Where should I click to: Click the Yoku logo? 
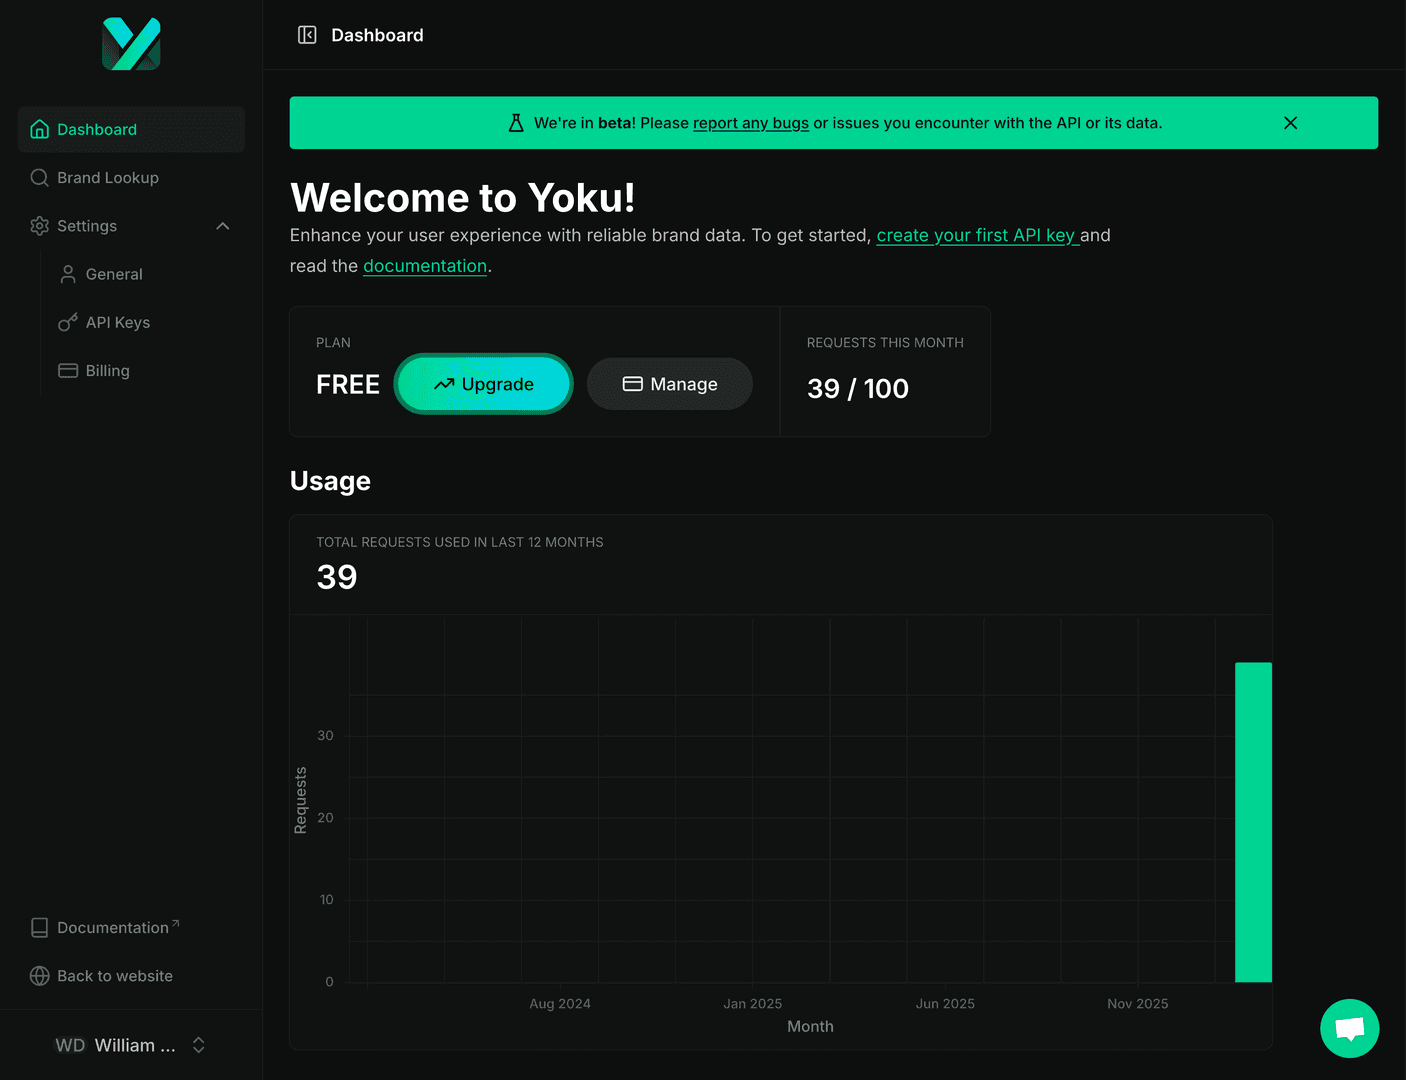130,43
